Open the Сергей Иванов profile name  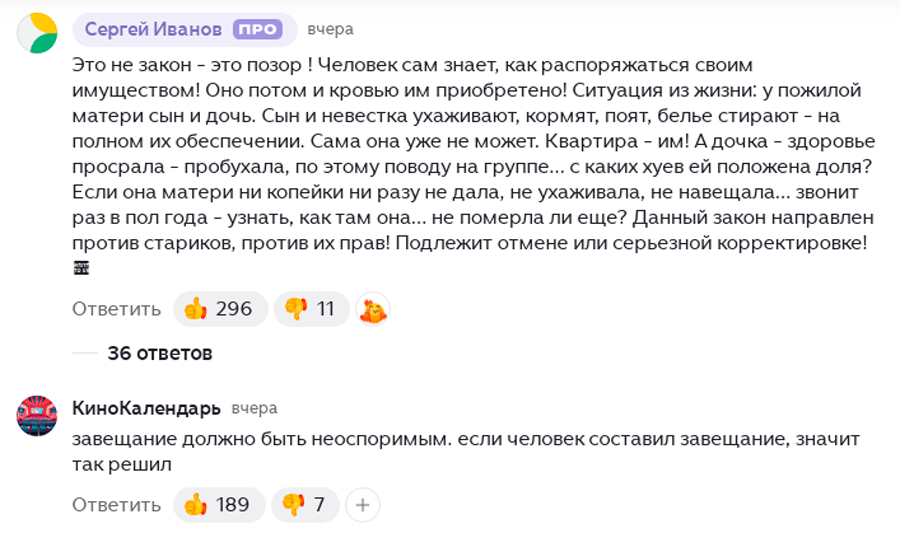153,29
